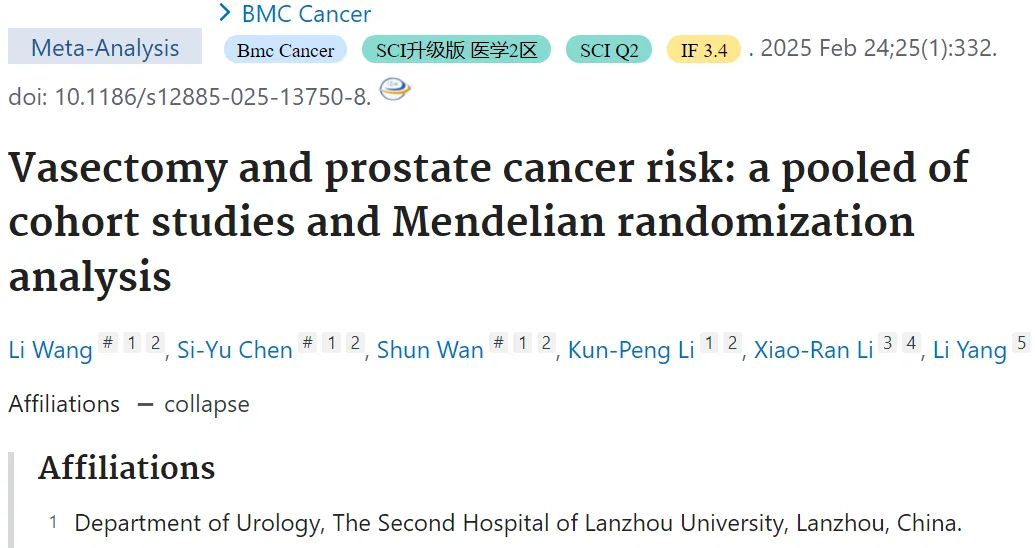Viewport: 1035px width, 548px height.
Task: Click the chevron arrow before BMC Cancer
Action: [225, 13]
